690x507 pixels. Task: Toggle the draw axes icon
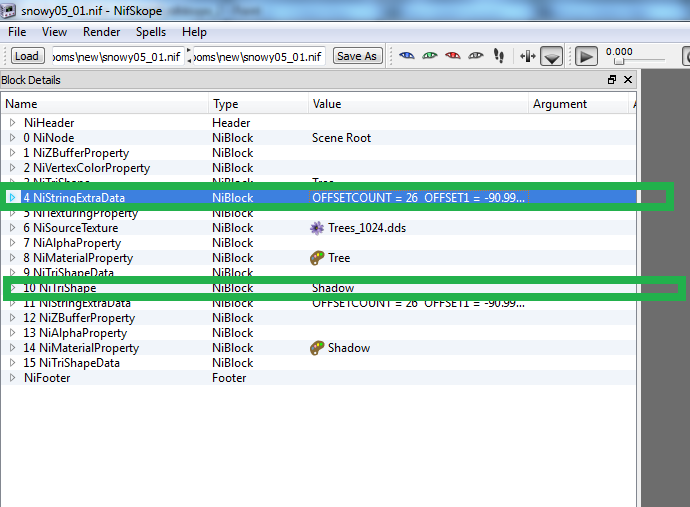(x=528, y=56)
